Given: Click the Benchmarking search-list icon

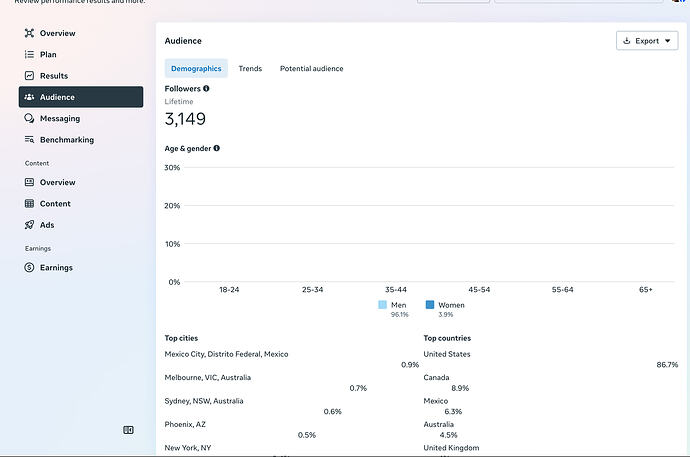Looking at the screenshot, I should (29, 139).
